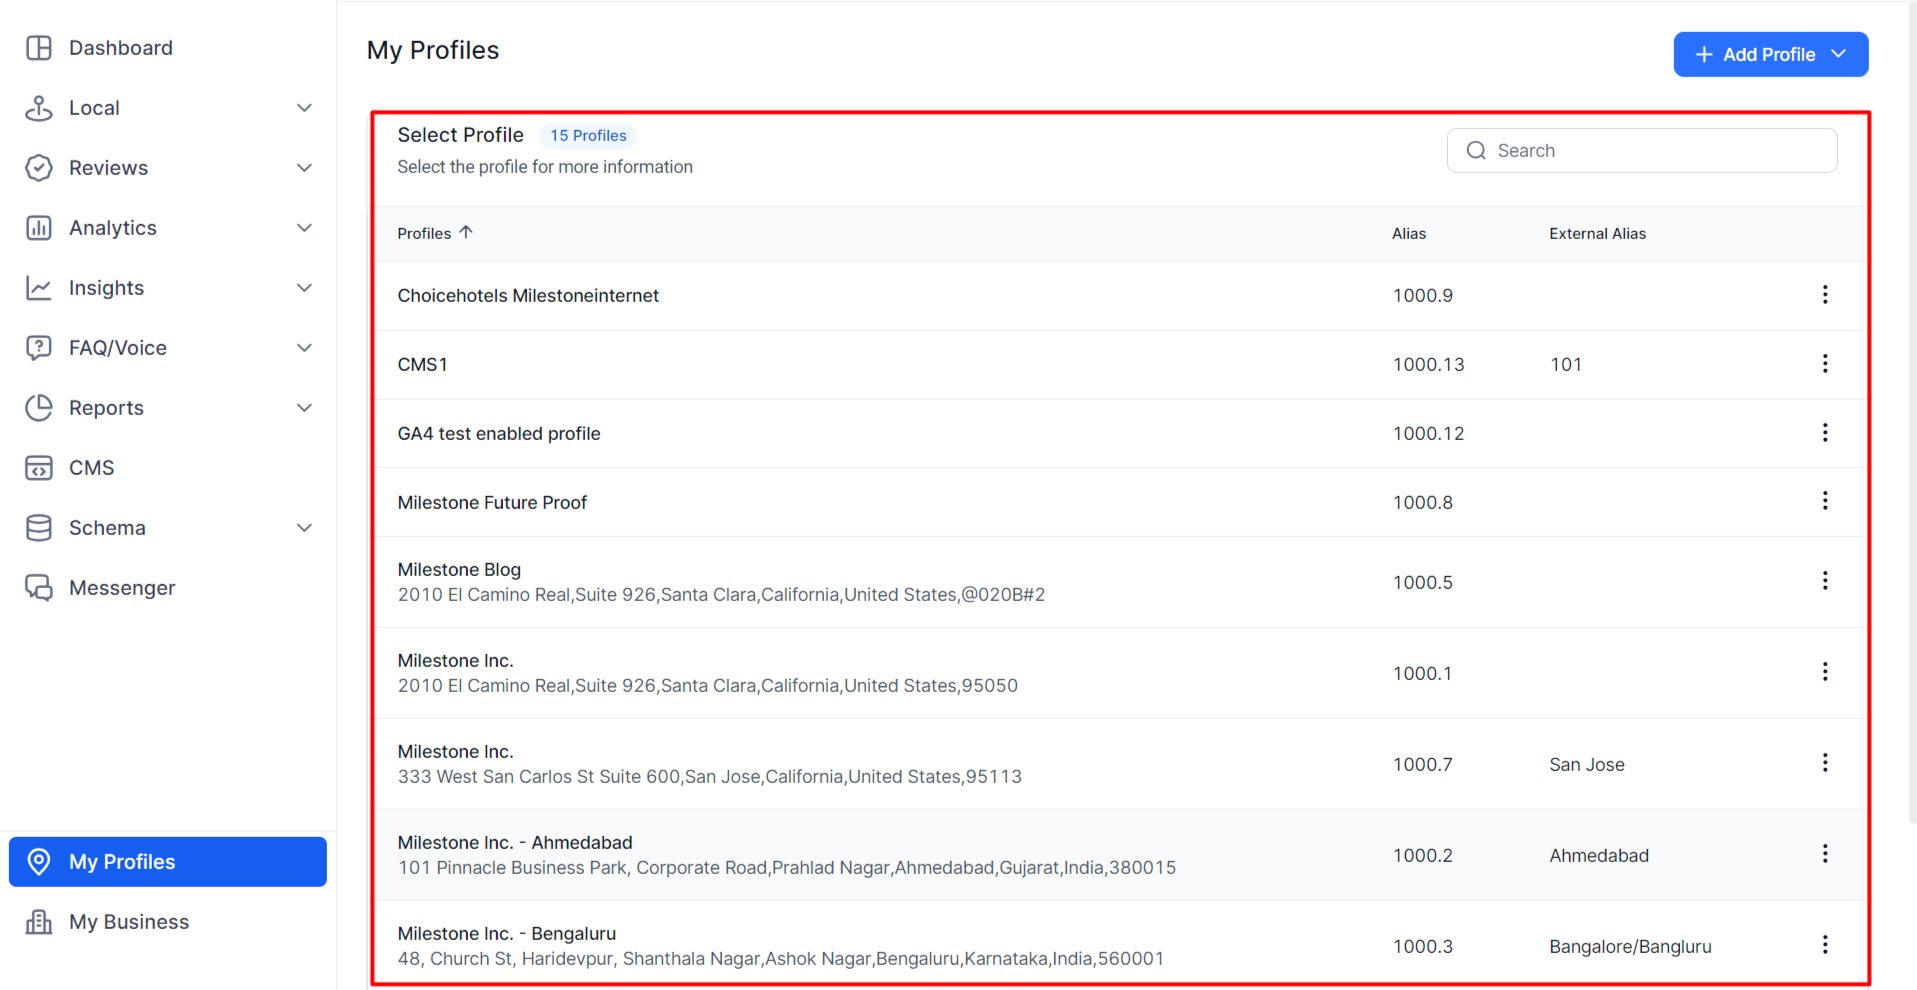The image size is (1917, 990).
Task: Click the 333 West San Carlos St address
Action: 710,777
